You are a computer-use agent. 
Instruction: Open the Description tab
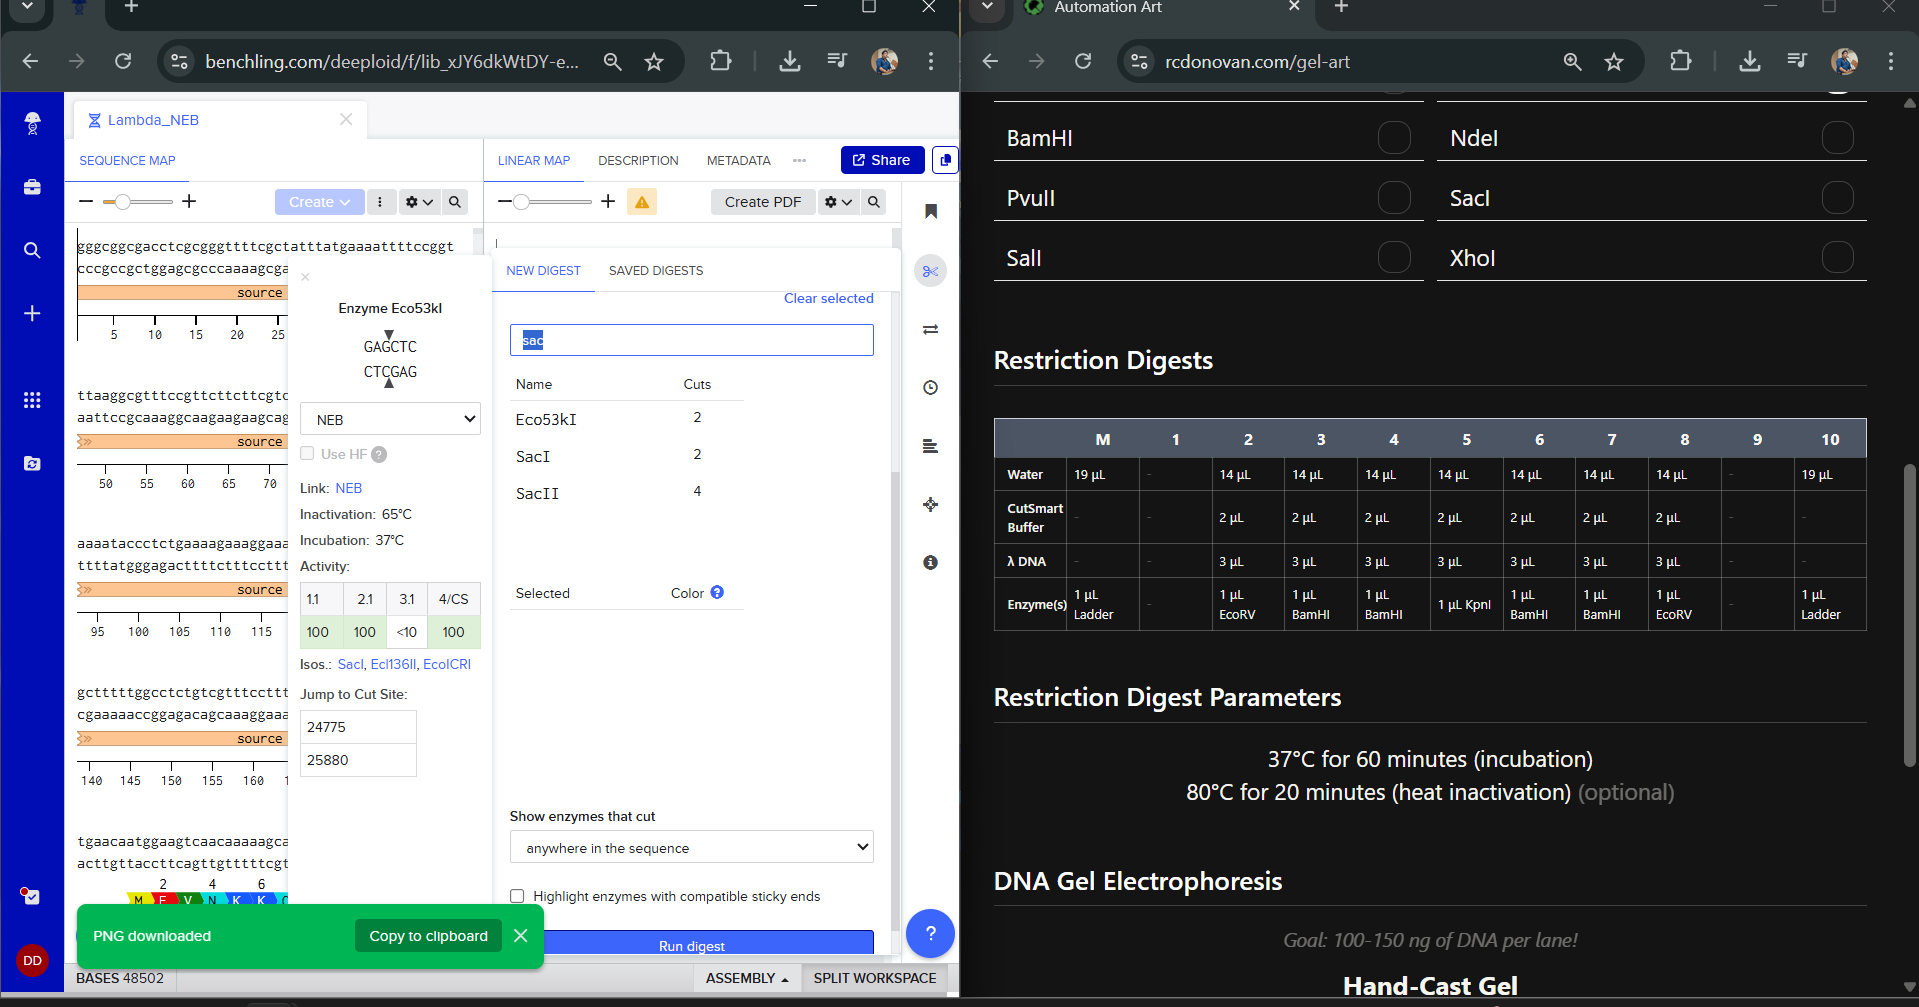[638, 161]
